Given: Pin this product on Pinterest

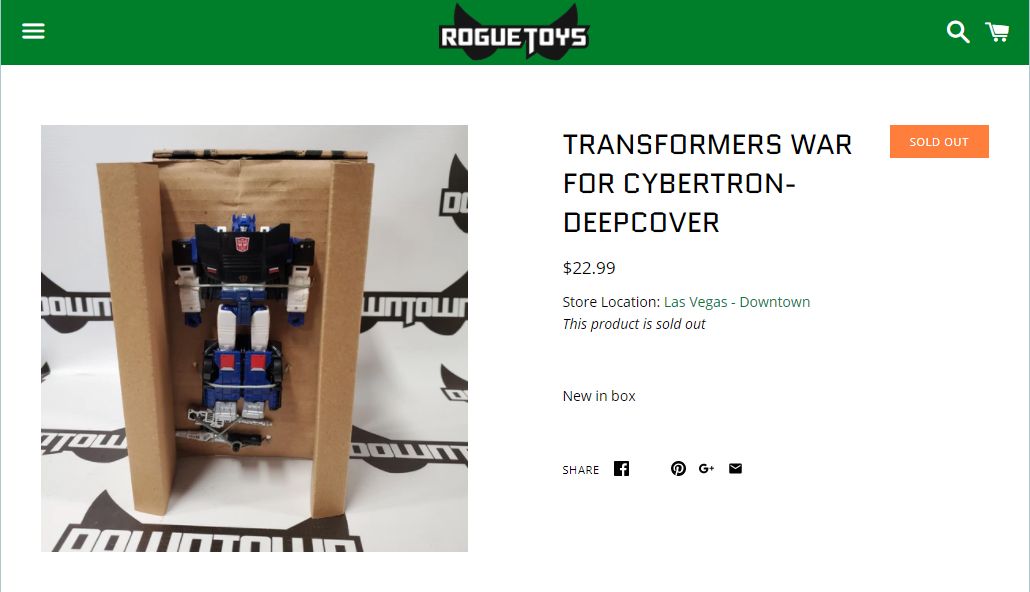Looking at the screenshot, I should click(679, 468).
